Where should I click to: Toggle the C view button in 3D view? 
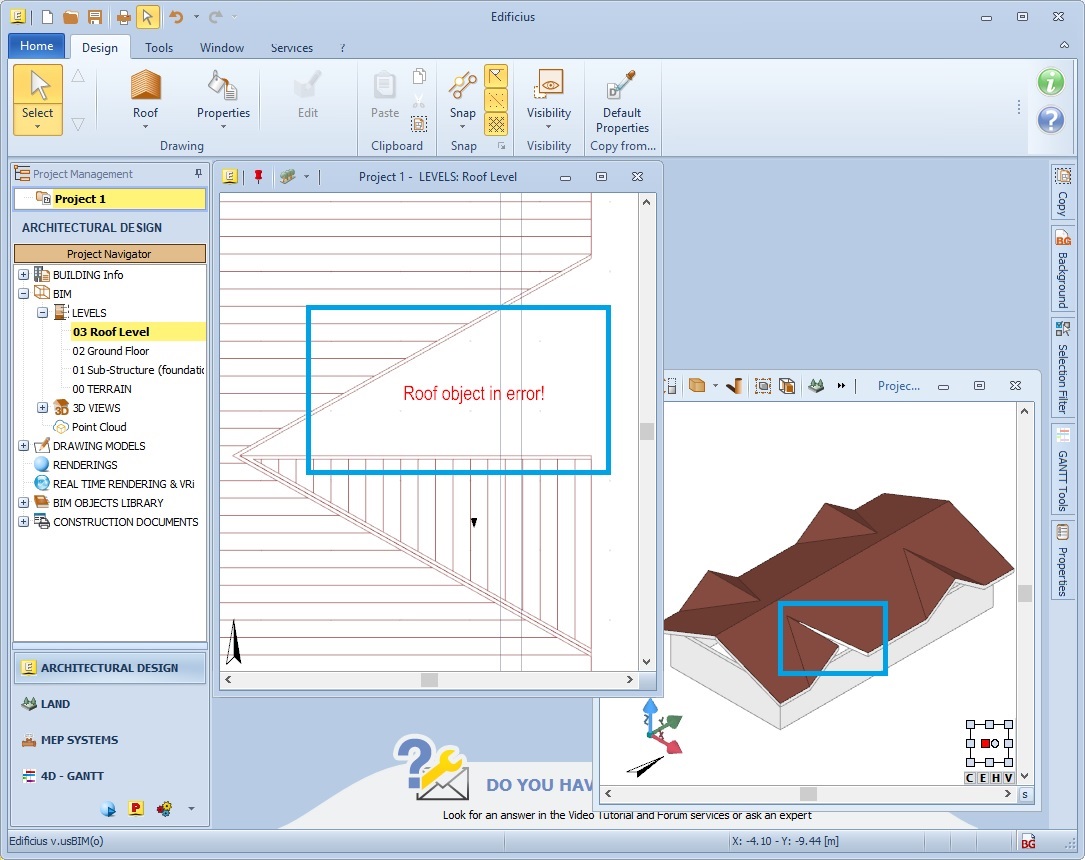point(971,778)
